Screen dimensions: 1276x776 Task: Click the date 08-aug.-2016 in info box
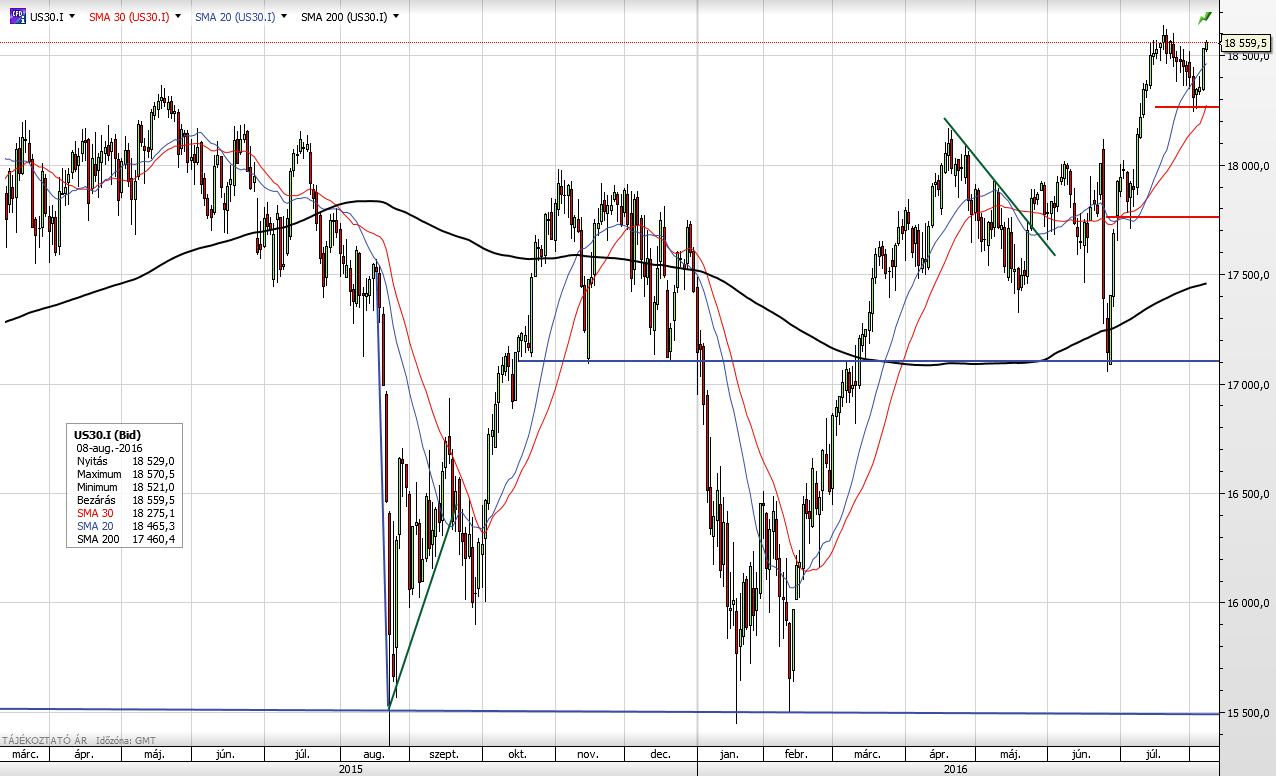coord(111,448)
